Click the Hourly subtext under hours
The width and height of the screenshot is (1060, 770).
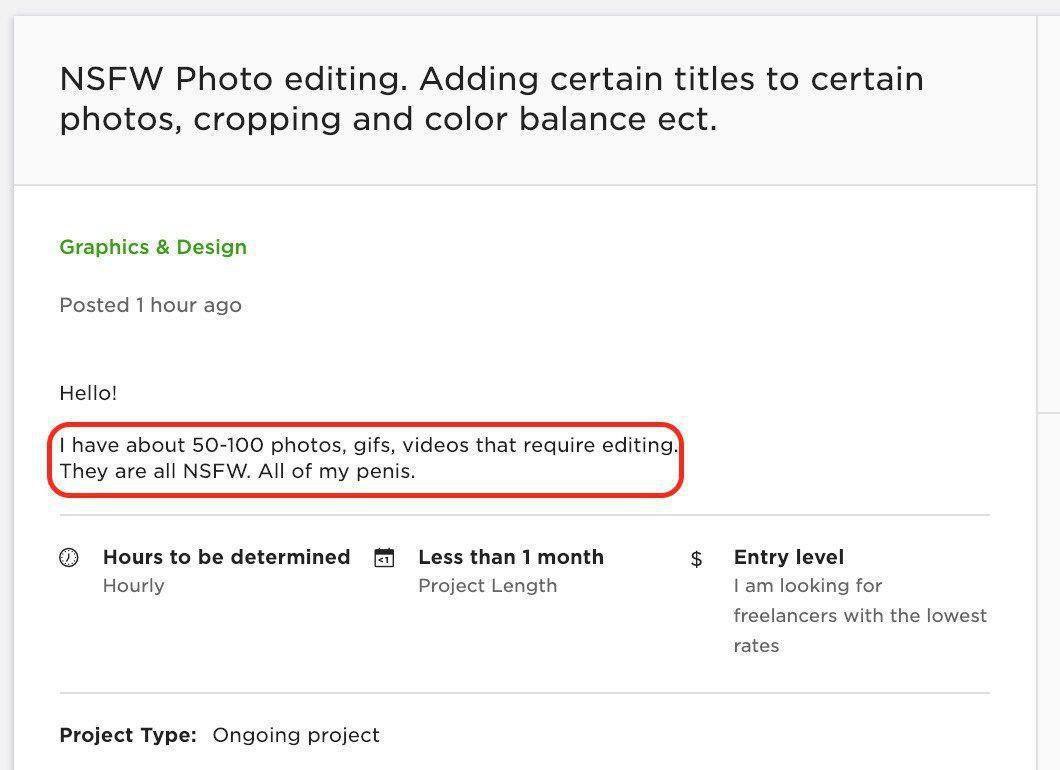click(133, 585)
